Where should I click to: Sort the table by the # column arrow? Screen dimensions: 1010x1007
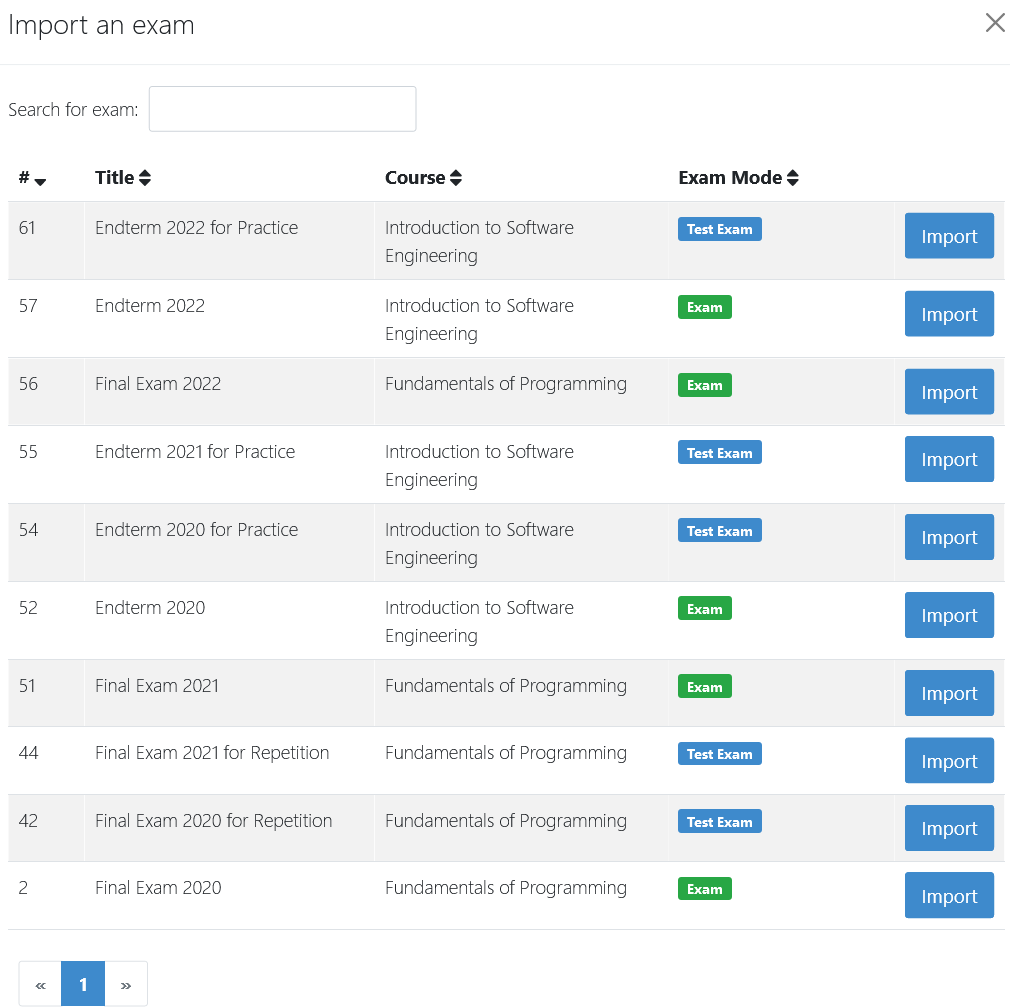pos(39,182)
